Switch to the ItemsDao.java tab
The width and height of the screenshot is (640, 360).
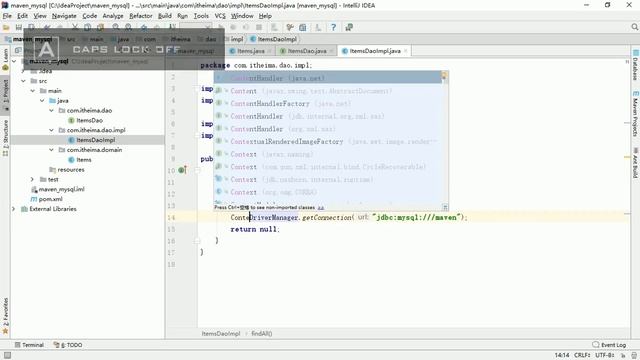[307, 51]
